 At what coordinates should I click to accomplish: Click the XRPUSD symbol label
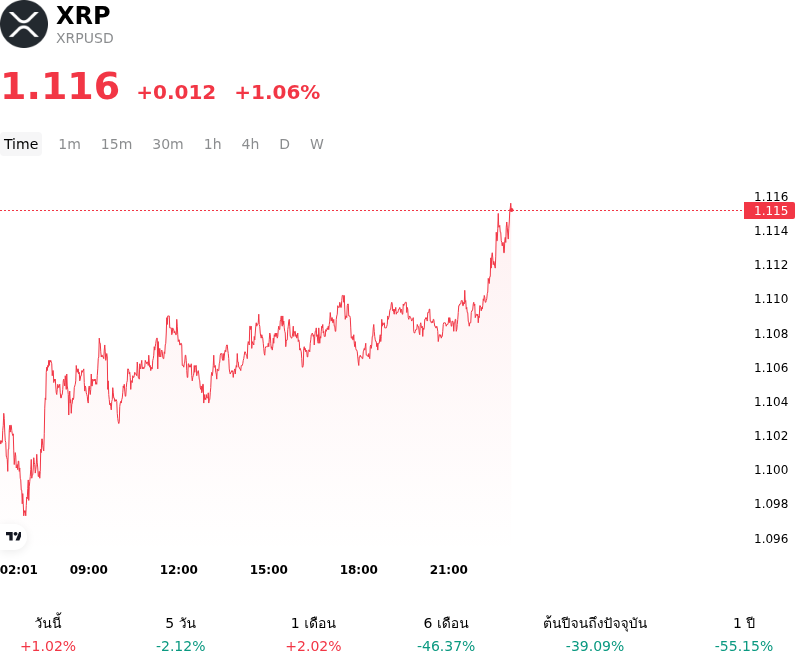(85, 38)
